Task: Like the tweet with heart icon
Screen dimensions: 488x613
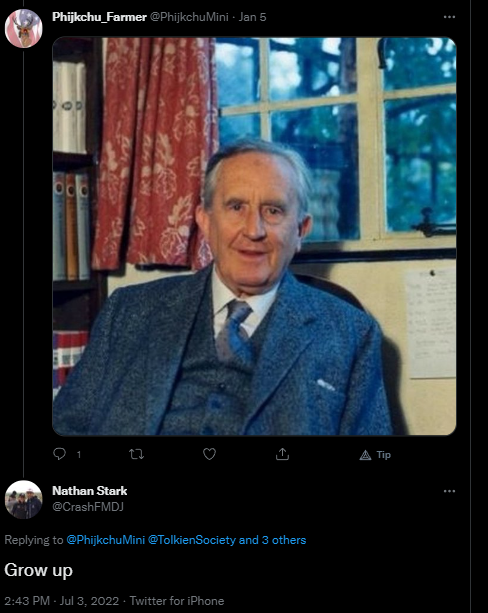Action: coord(210,454)
